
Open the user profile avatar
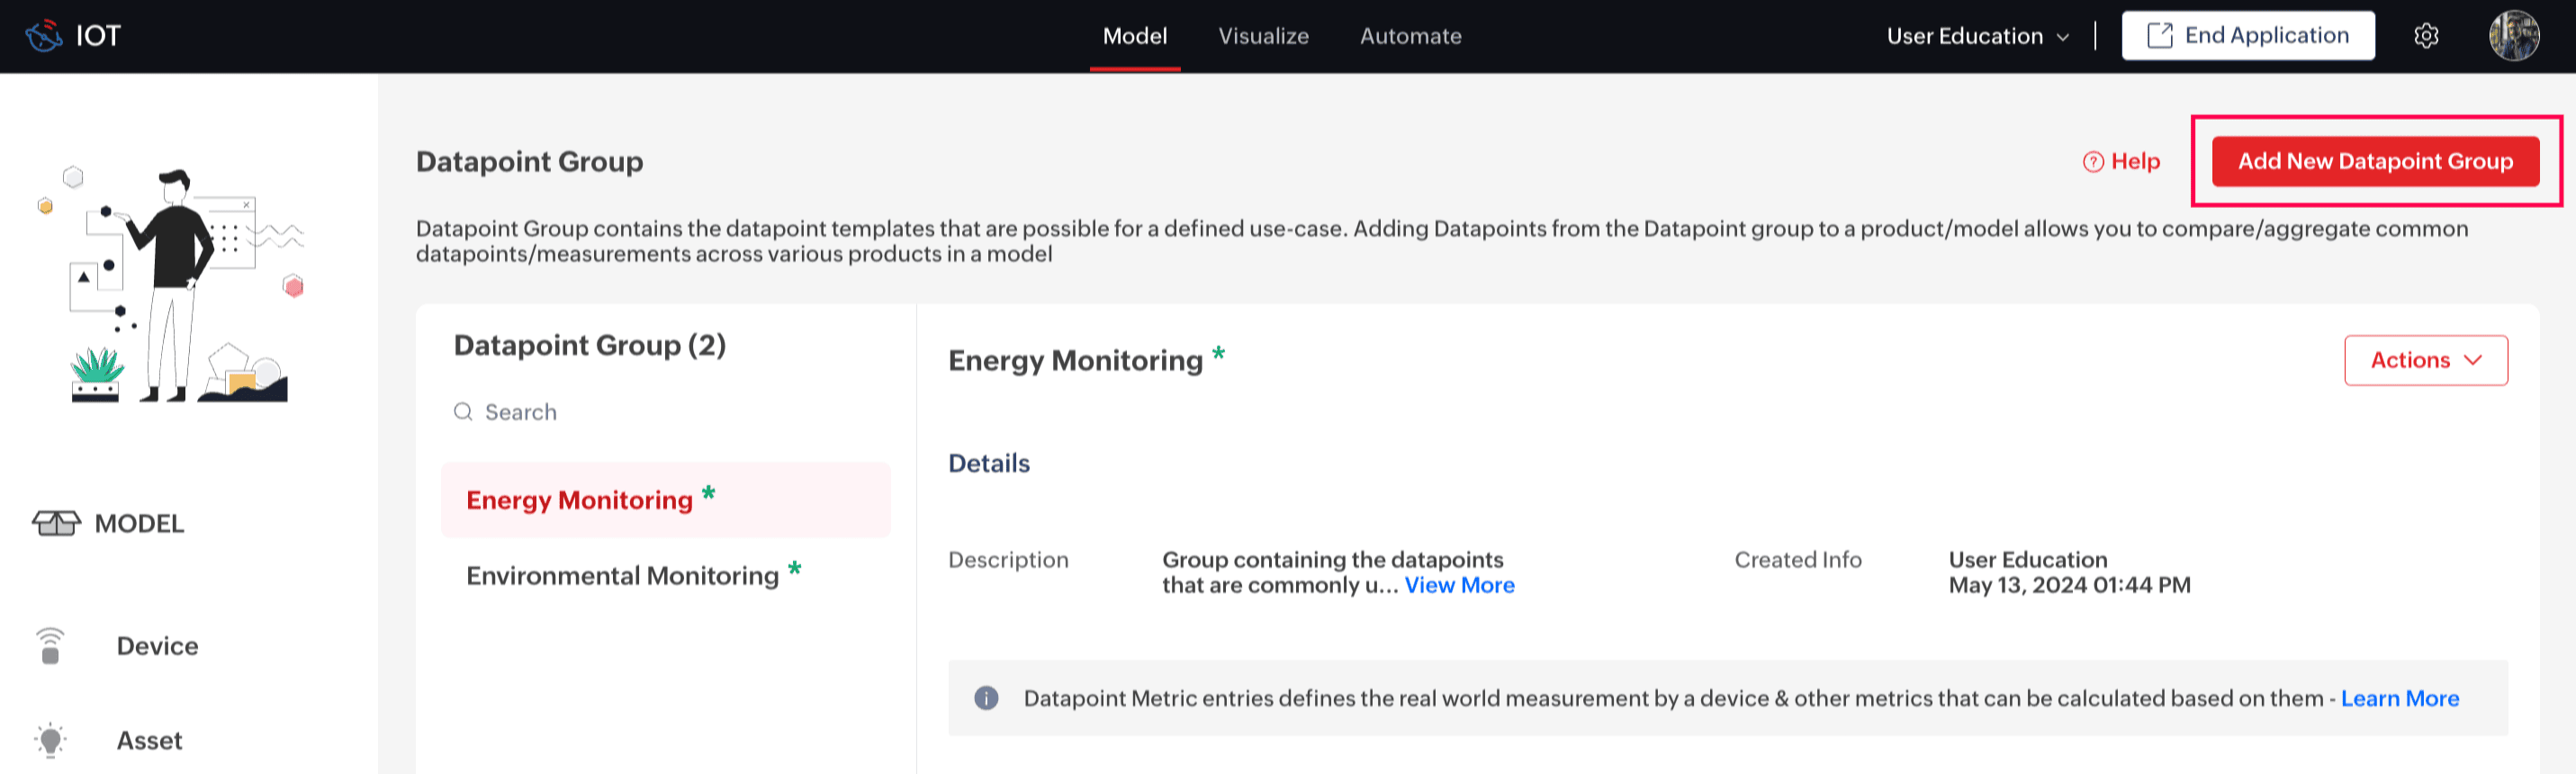tap(2513, 36)
